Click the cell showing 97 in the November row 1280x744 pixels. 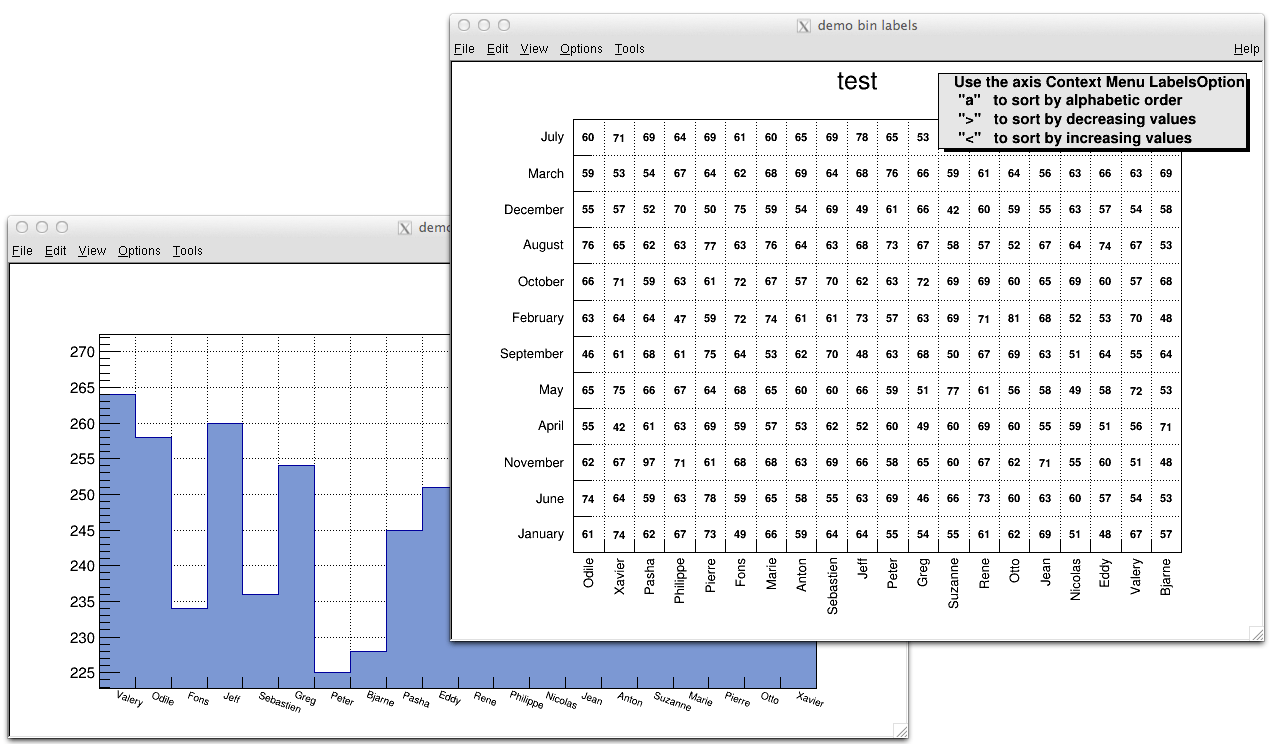(x=648, y=462)
